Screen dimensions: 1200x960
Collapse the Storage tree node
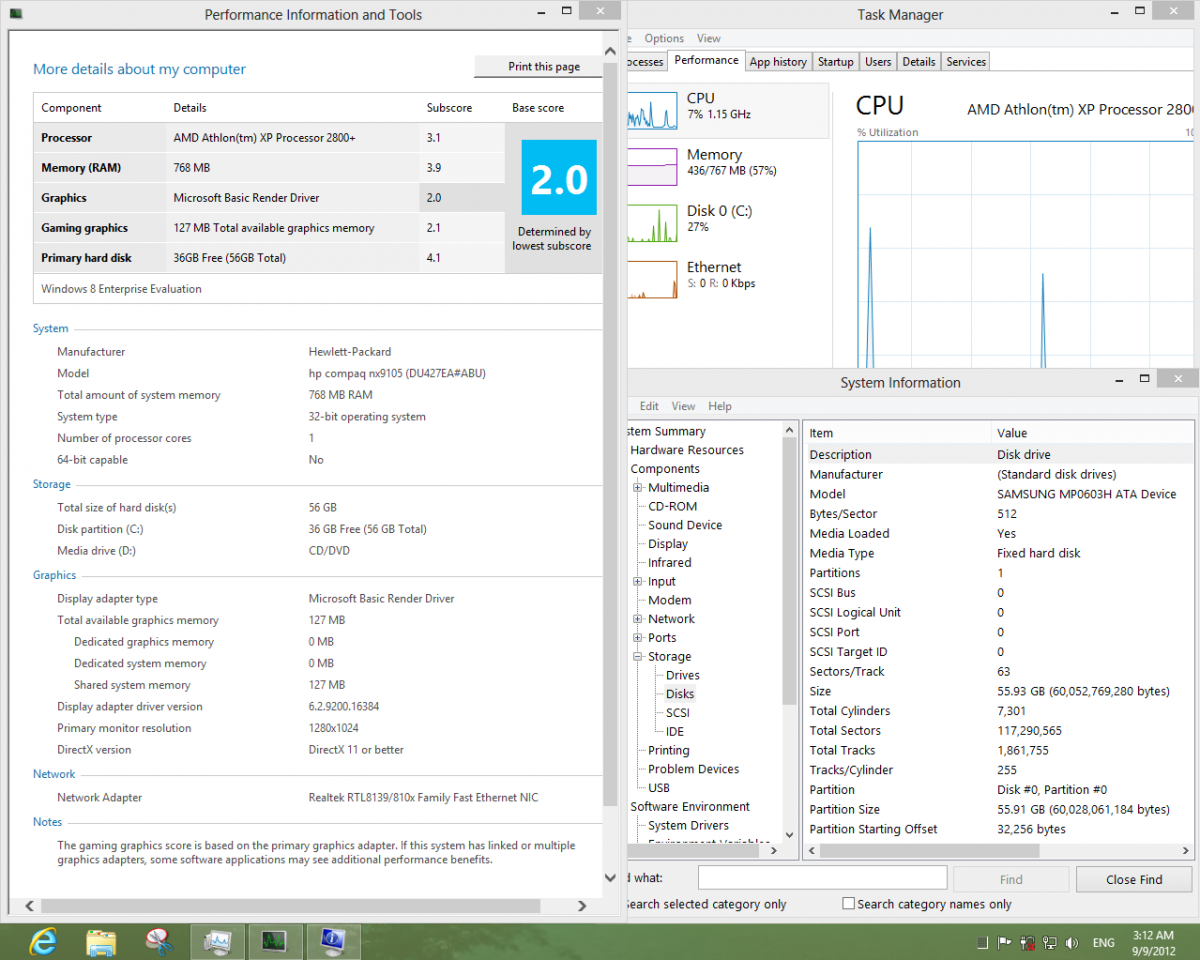pyautogui.click(x=638, y=657)
